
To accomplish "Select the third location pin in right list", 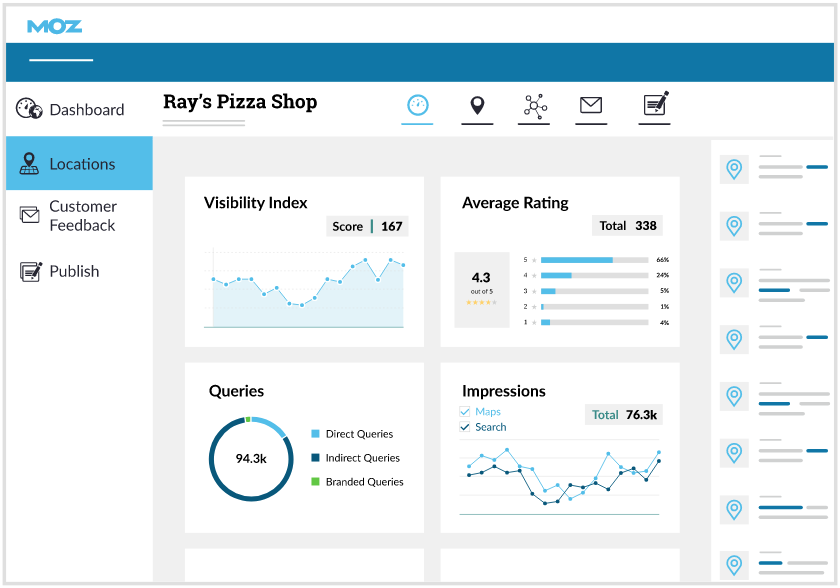I will pos(735,282).
